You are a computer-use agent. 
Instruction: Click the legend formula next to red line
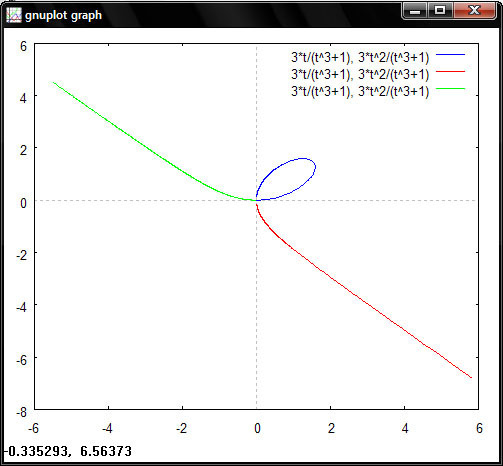click(360, 74)
